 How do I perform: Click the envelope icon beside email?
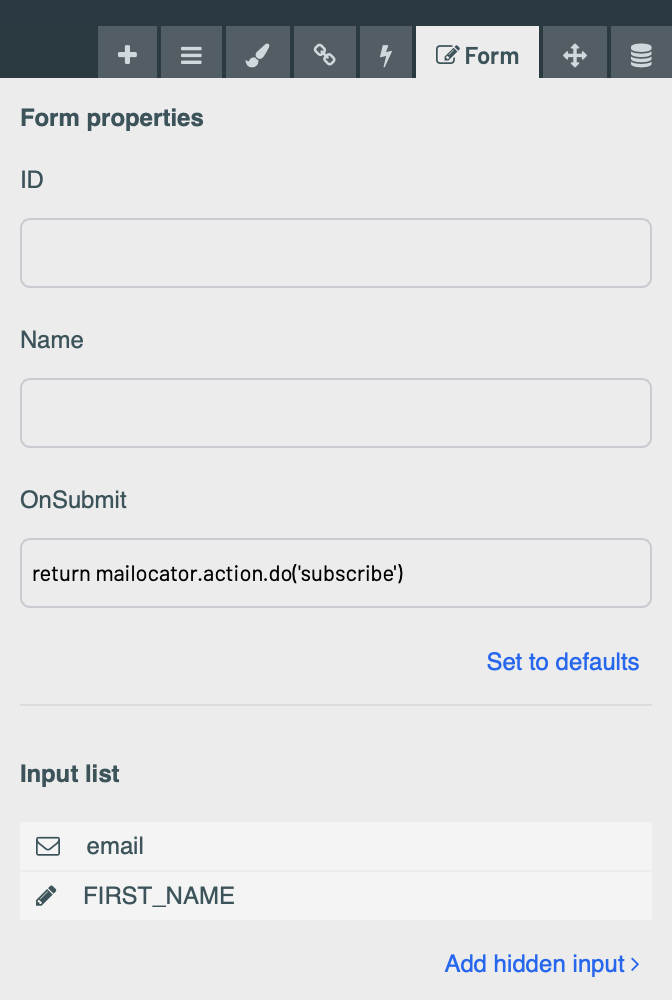(x=48, y=846)
